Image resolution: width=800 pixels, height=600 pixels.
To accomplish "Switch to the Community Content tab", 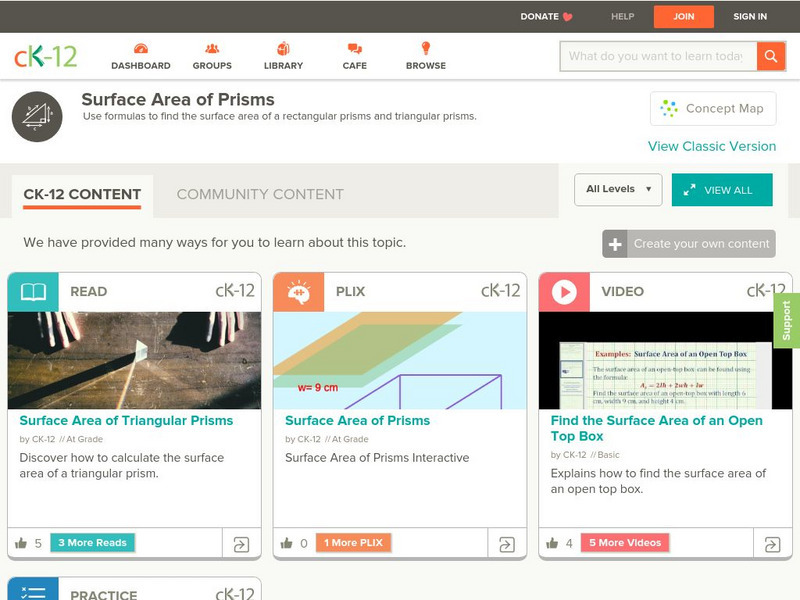I will (260, 194).
